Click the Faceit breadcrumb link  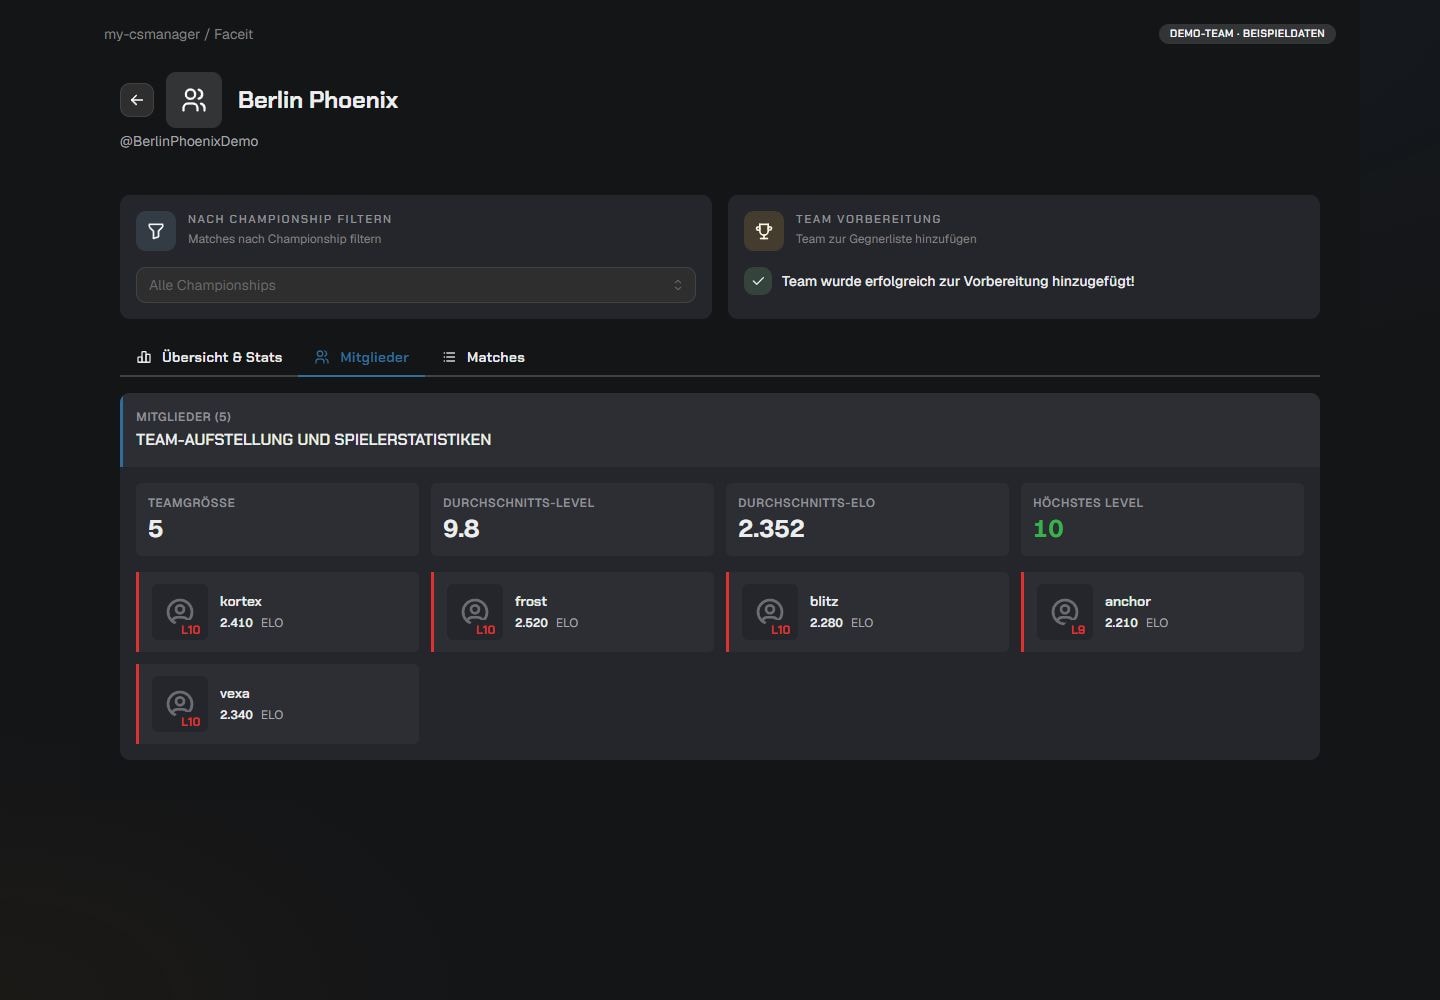[x=234, y=34]
